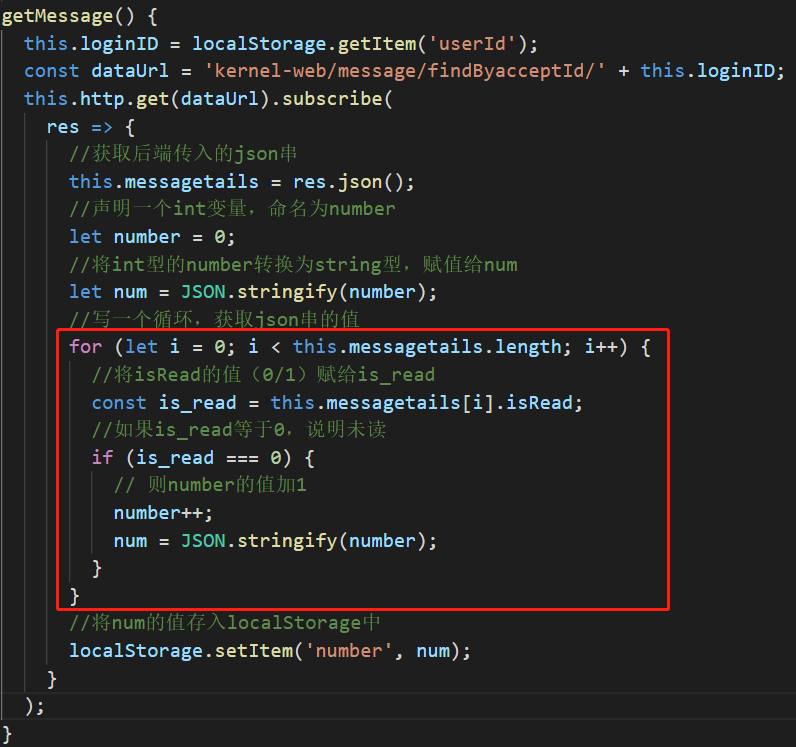This screenshot has height=747, width=796.
Task: Click the comment //写一个循环，获取json串的值
Action: click(214, 319)
